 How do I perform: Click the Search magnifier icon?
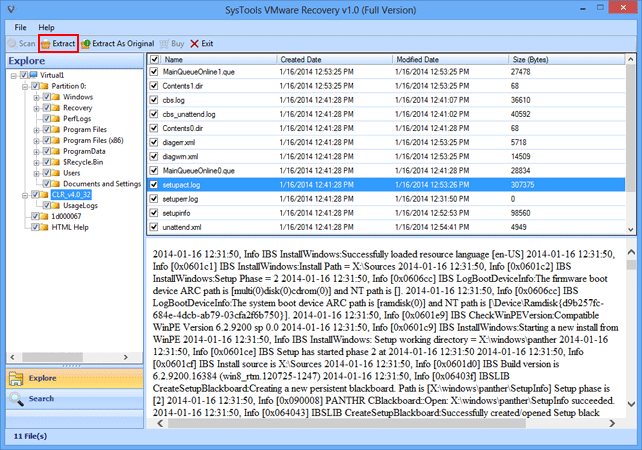point(16,399)
